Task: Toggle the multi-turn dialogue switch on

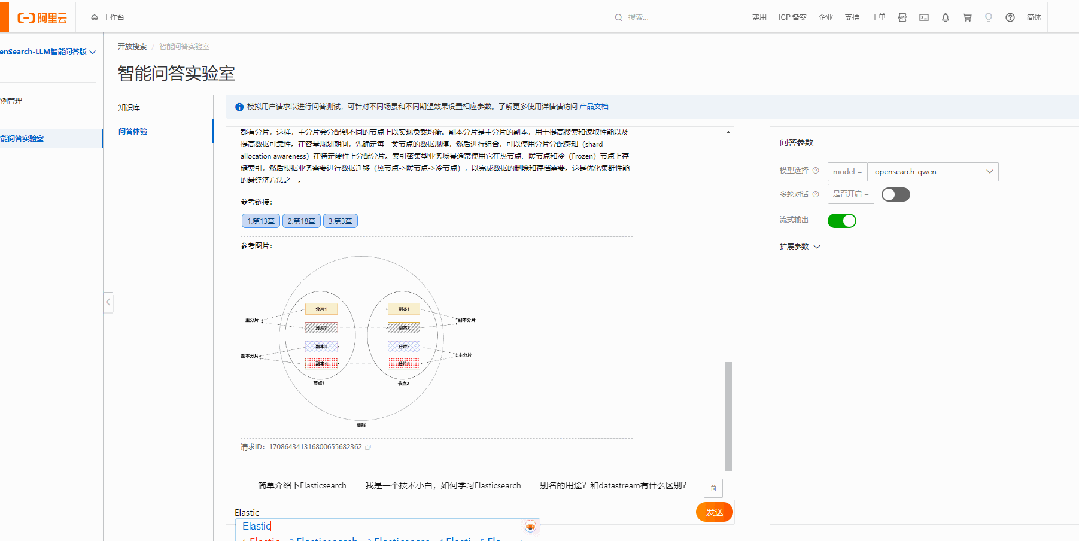Action: tap(896, 195)
